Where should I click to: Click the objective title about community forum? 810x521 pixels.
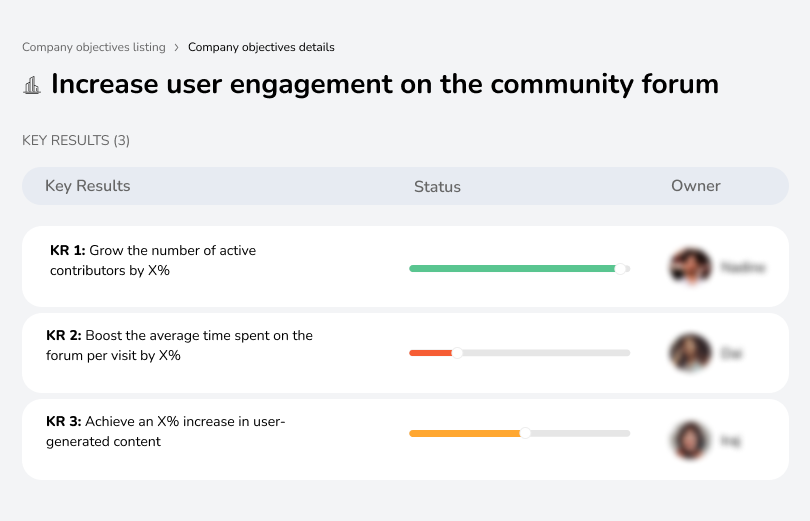point(385,84)
